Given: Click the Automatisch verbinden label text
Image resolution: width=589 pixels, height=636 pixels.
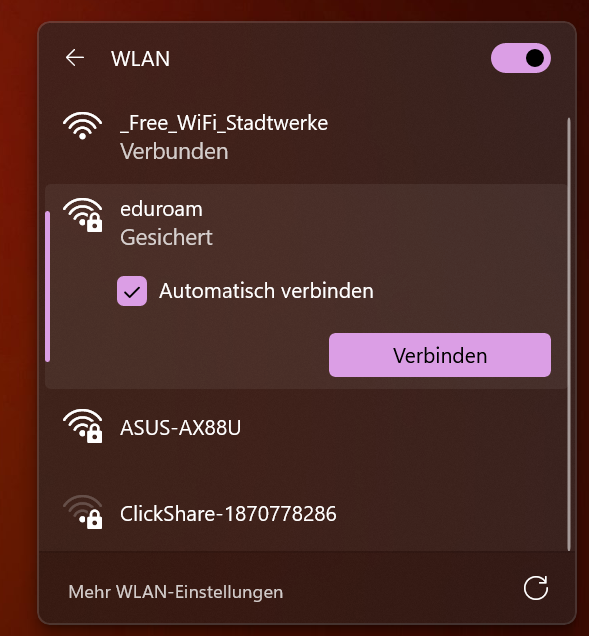Looking at the screenshot, I should pyautogui.click(x=266, y=291).
